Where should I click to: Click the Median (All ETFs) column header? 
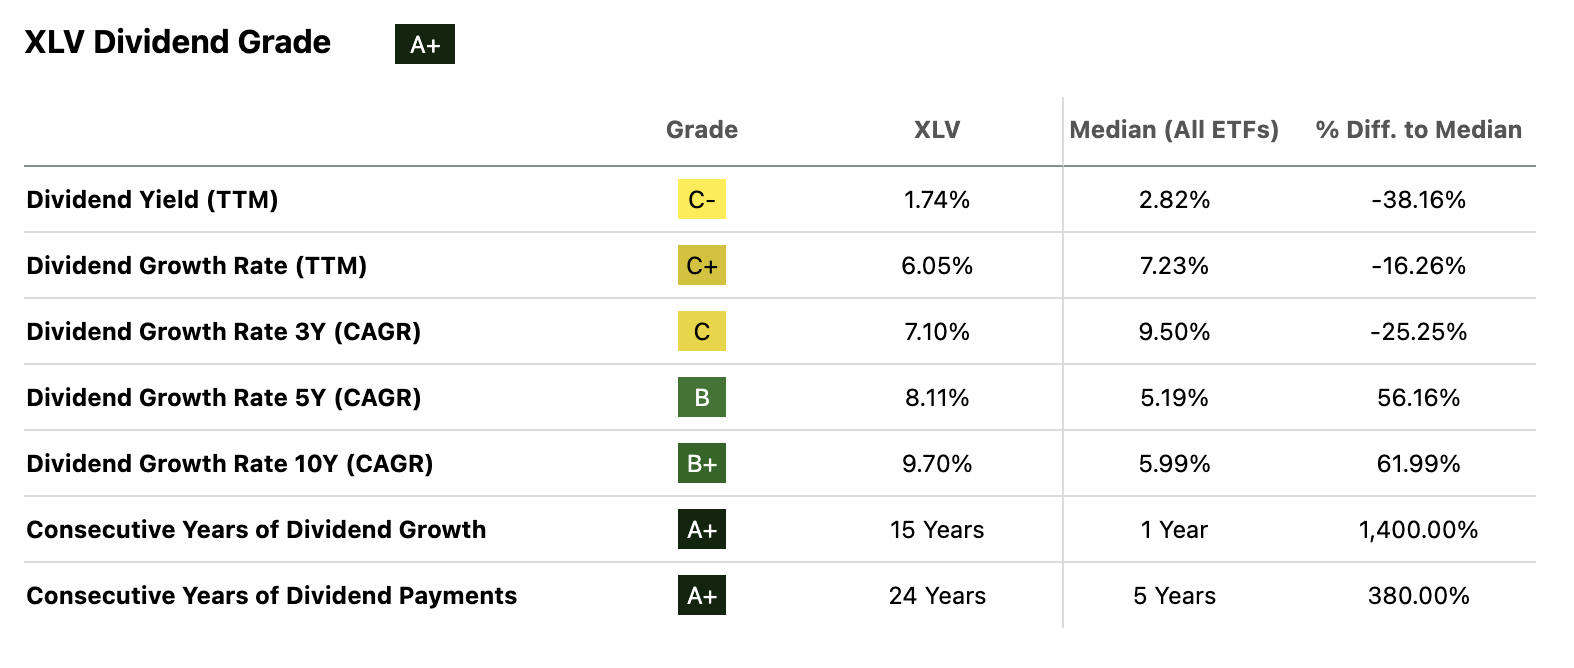click(x=1174, y=130)
